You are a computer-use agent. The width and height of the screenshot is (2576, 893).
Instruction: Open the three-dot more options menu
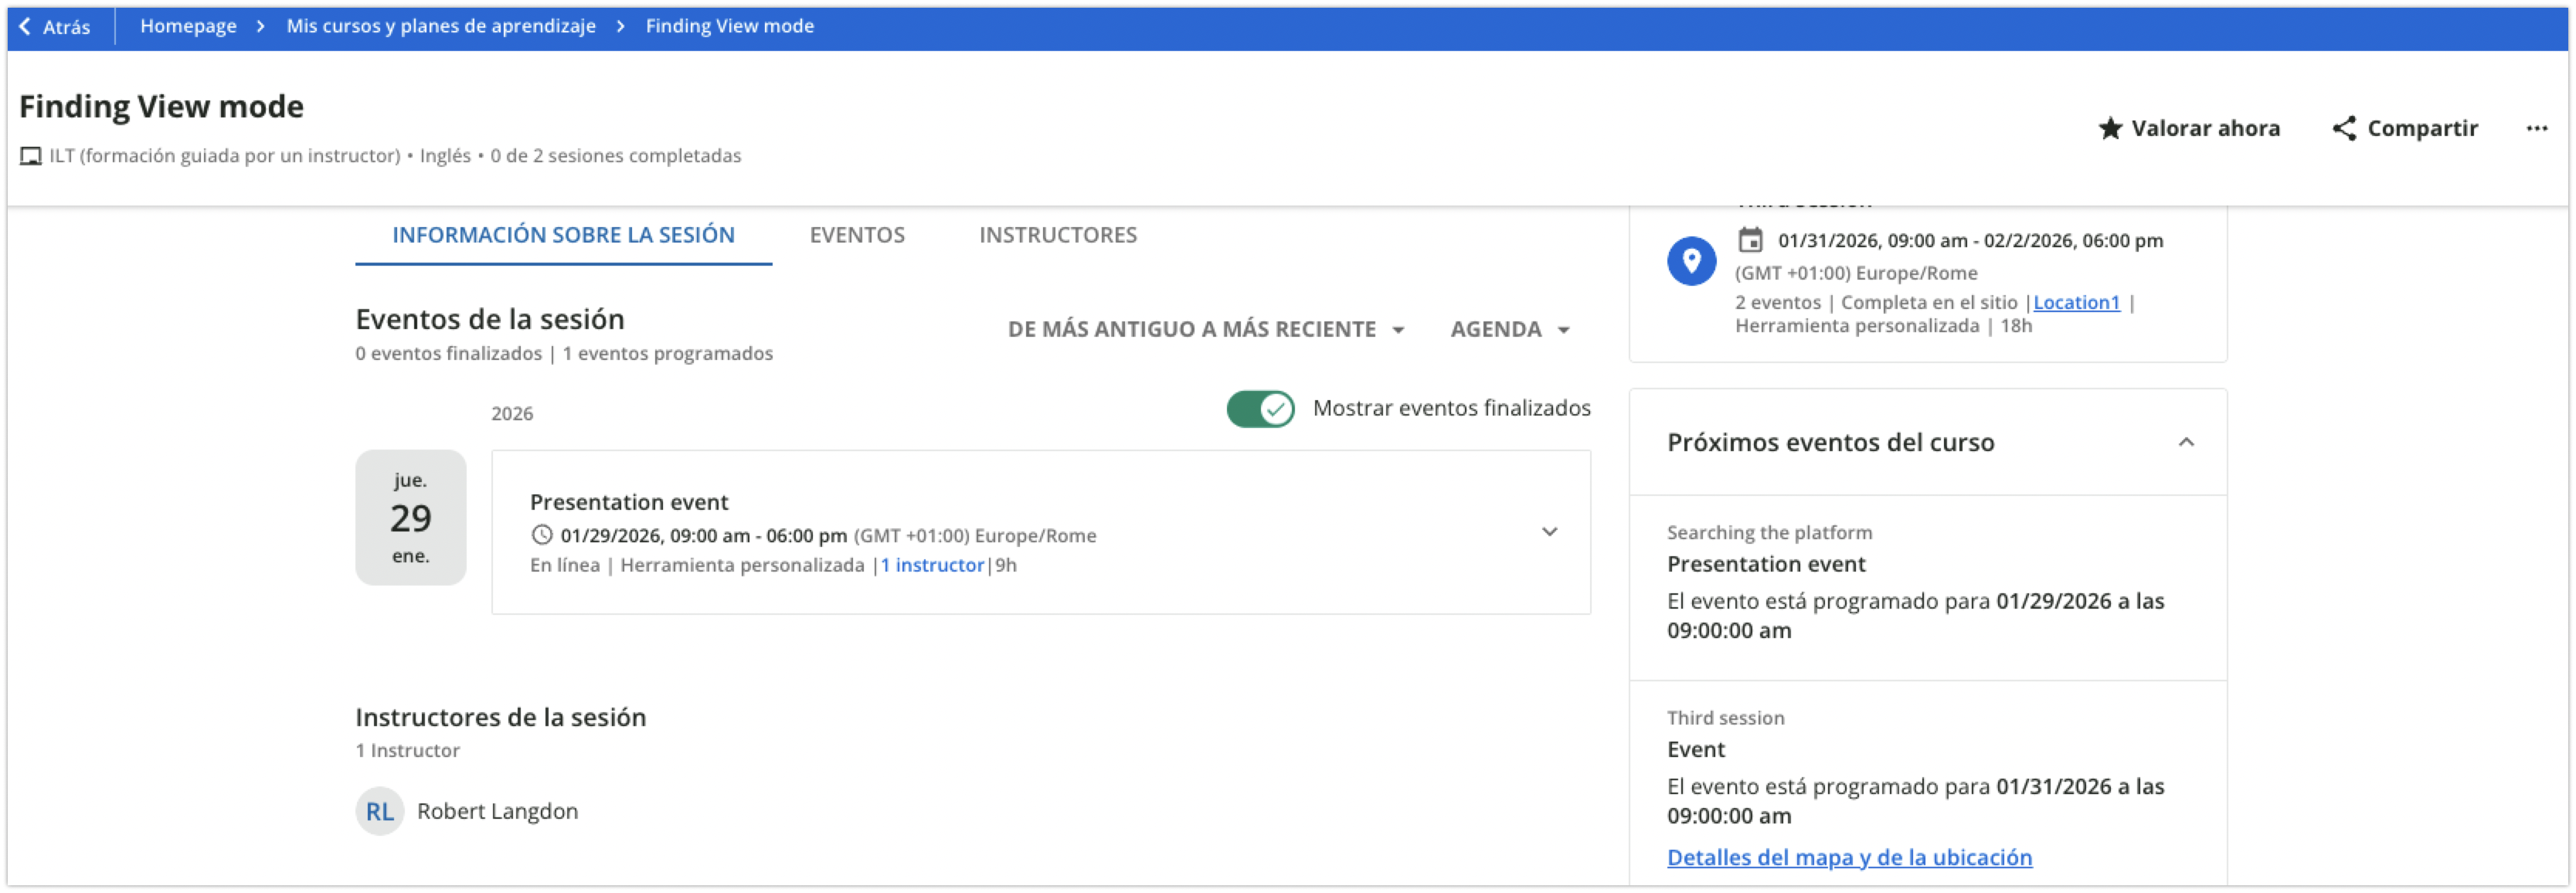pyautogui.click(x=2536, y=128)
